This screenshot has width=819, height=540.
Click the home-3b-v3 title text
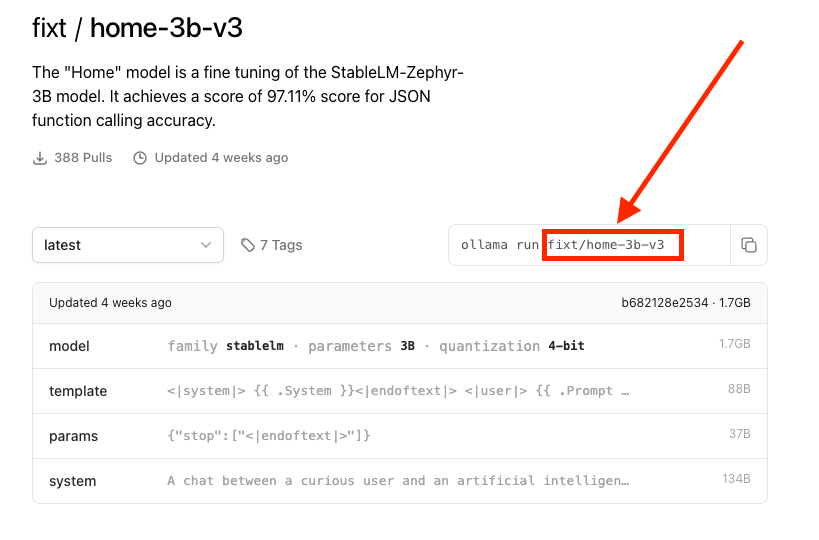click(166, 28)
